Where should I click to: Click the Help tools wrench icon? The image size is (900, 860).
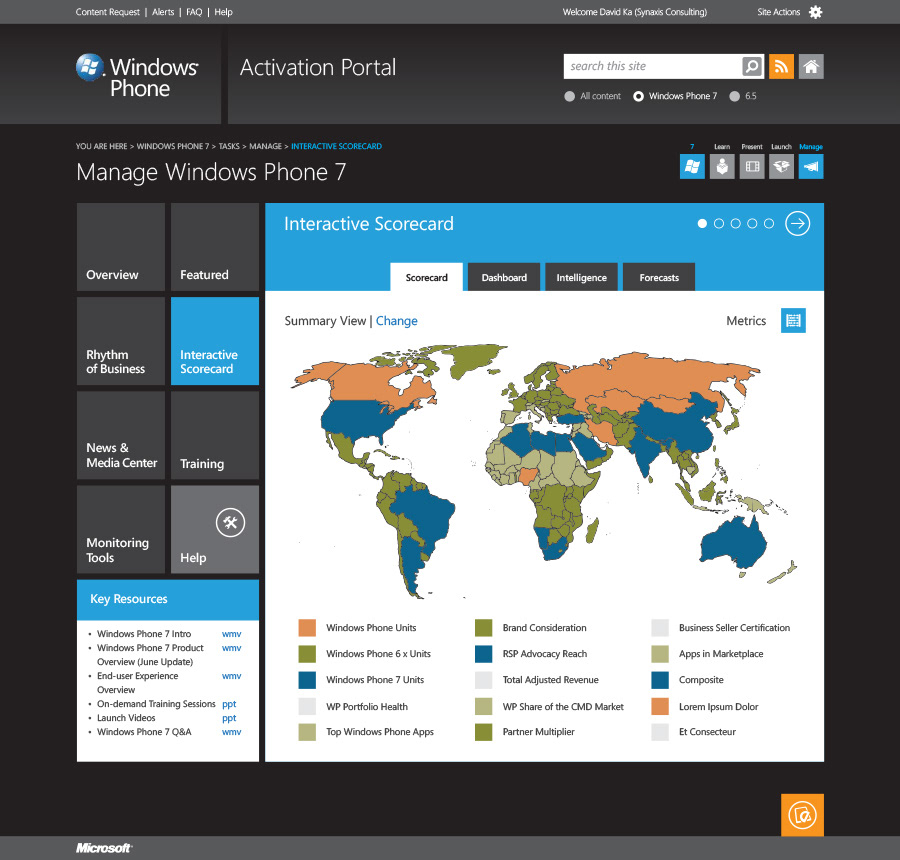tap(230, 522)
